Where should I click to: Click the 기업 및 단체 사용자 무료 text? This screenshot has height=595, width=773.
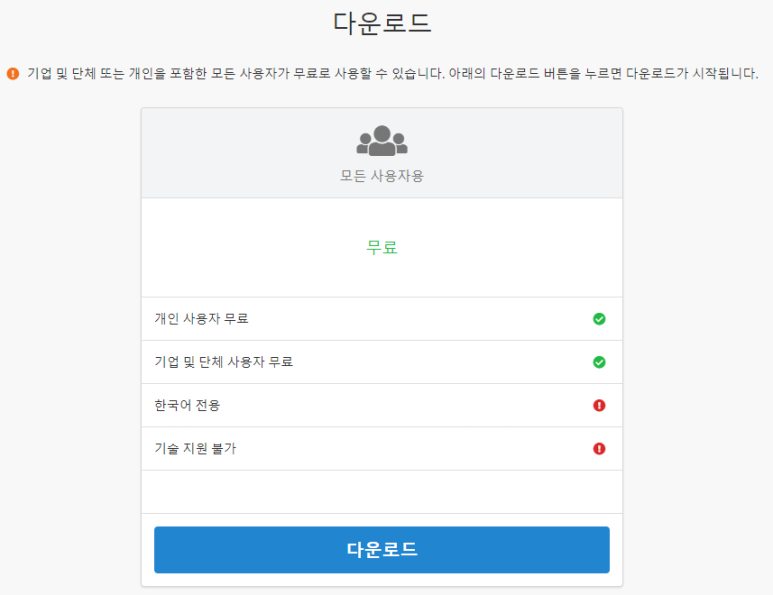(x=224, y=362)
